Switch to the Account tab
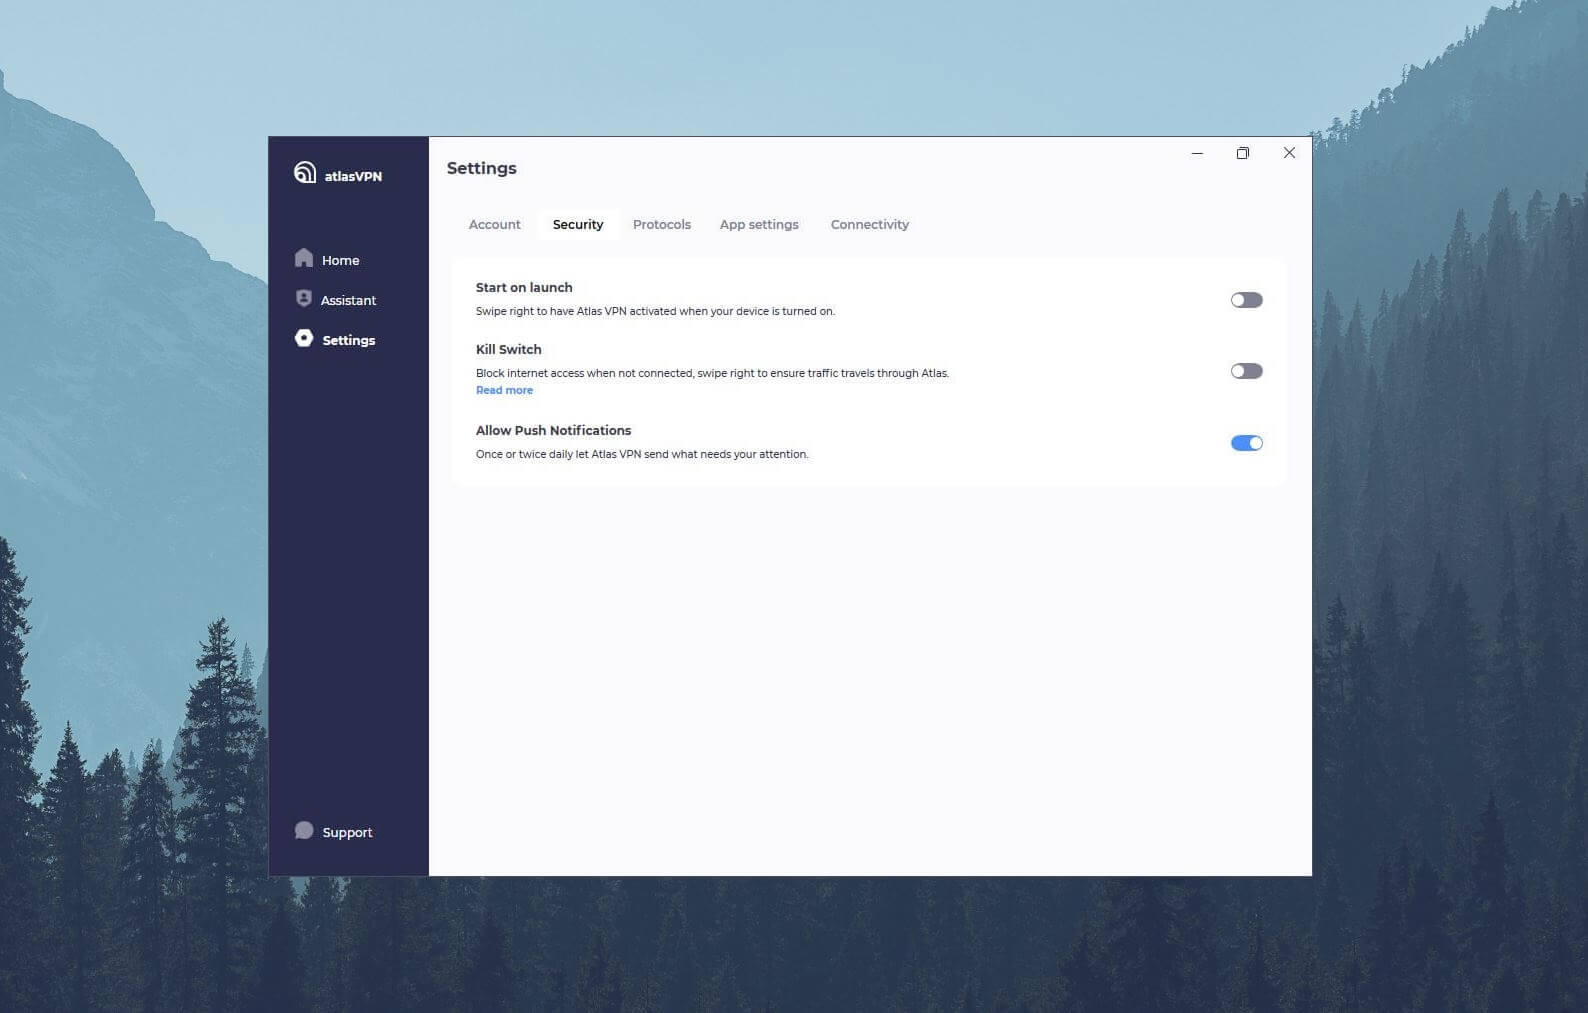Viewport: 1588px width, 1013px height. tap(495, 224)
